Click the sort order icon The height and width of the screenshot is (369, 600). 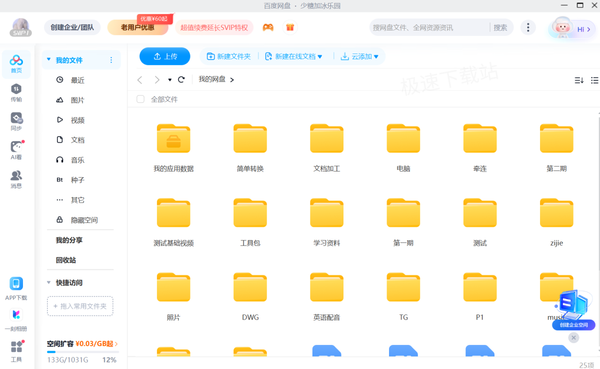(579, 80)
